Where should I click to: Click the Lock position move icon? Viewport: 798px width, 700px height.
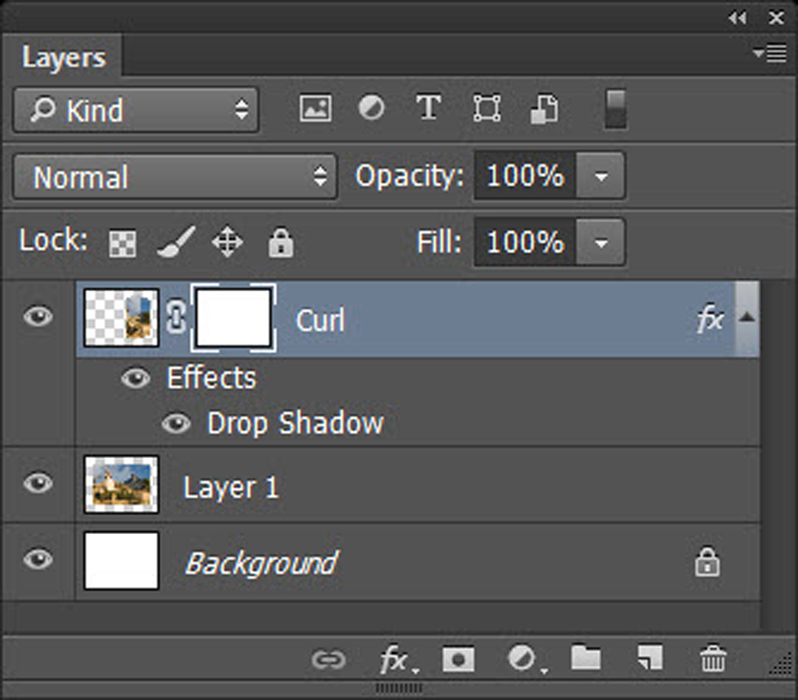tap(227, 242)
